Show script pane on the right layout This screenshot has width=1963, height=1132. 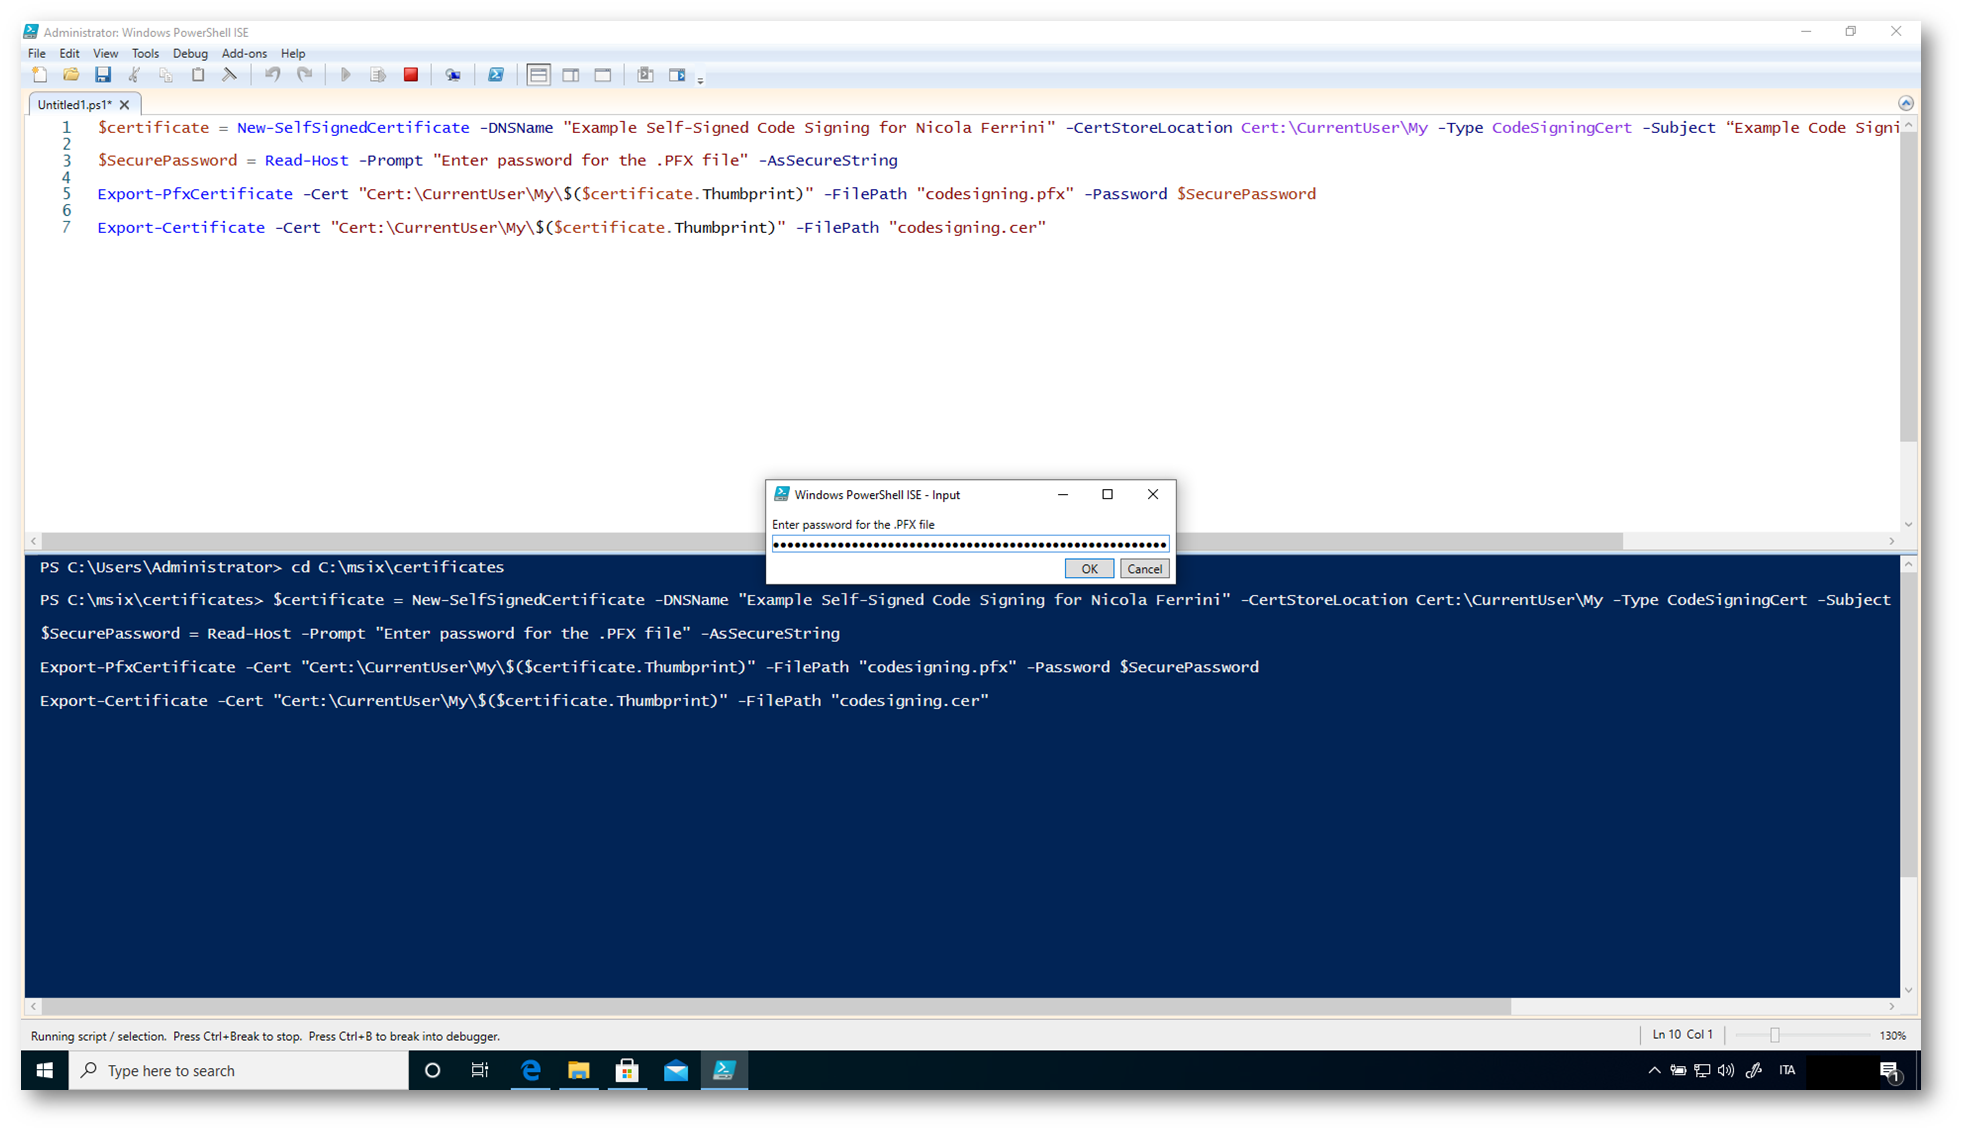571,75
